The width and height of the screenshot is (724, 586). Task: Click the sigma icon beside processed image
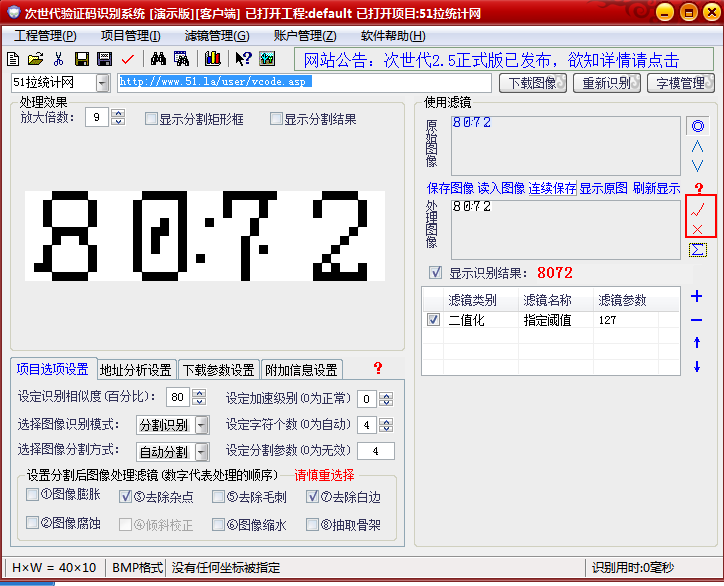pyautogui.click(x=698, y=249)
